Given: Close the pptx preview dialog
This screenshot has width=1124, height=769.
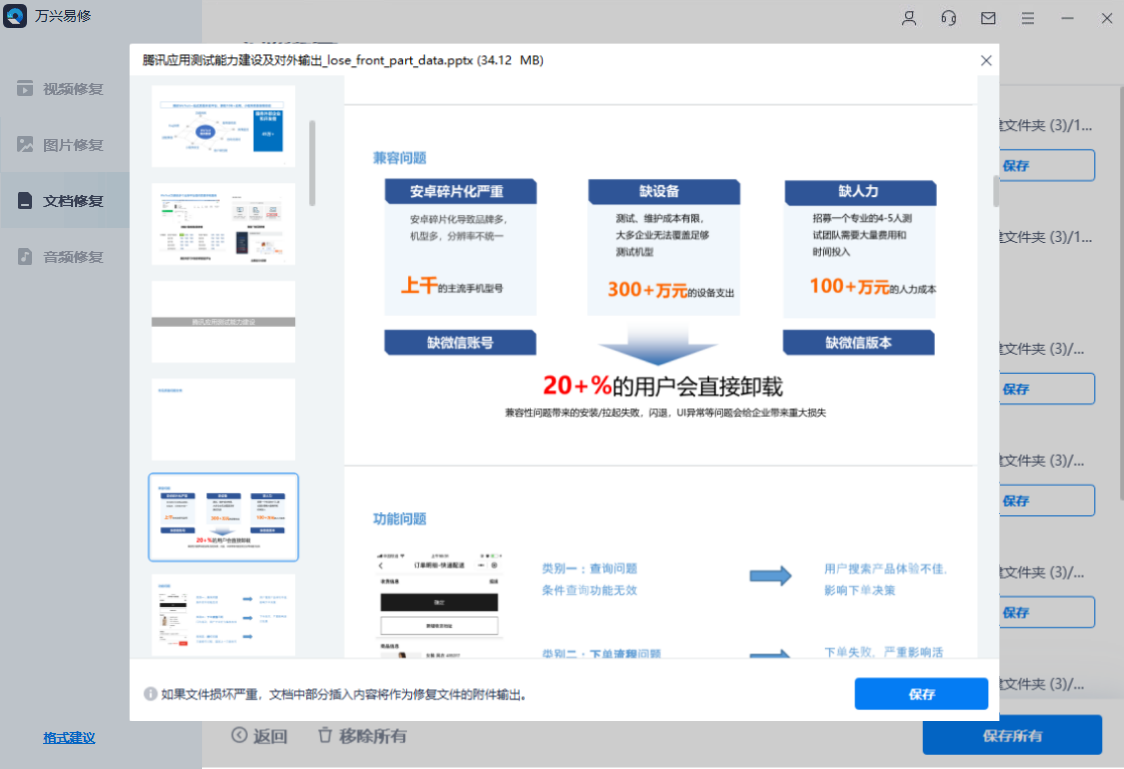Looking at the screenshot, I should pos(986,60).
